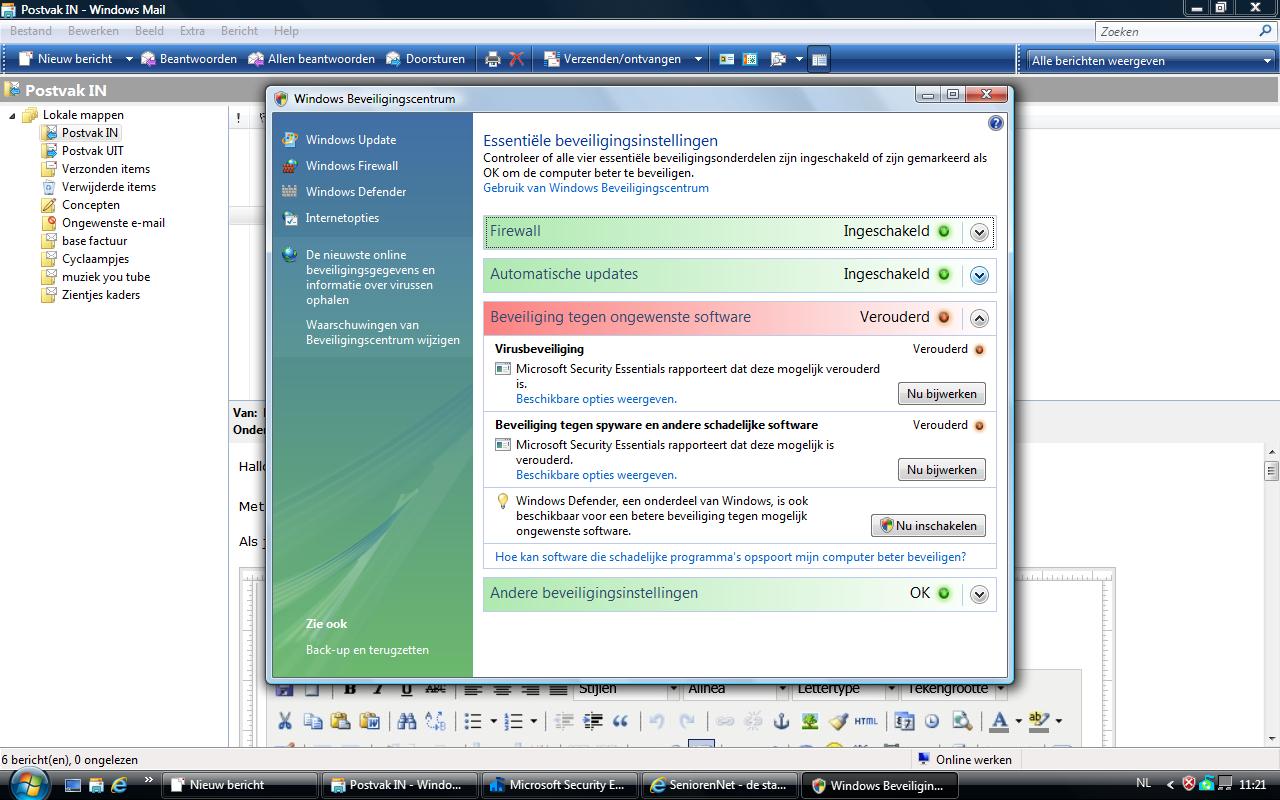The height and width of the screenshot is (800, 1280).
Task: Open the Contacts icon in toolbar
Action: (727, 59)
